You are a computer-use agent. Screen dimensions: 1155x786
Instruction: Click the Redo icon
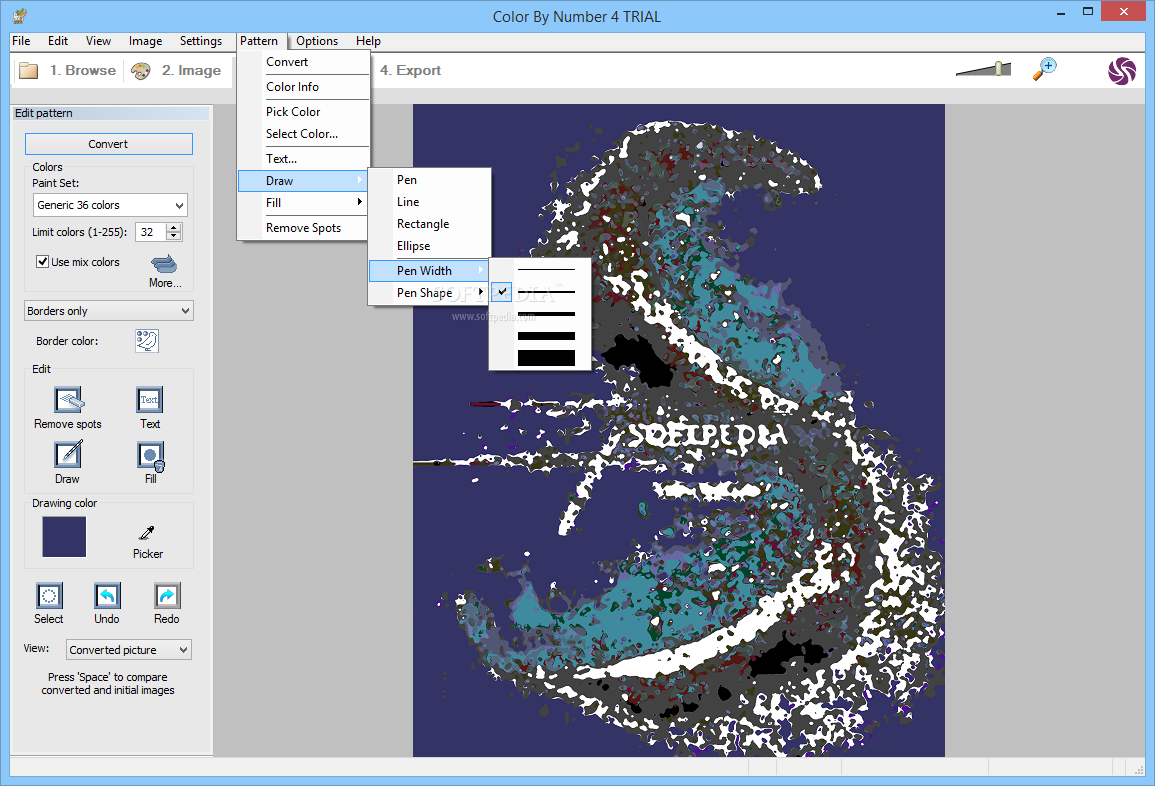coord(166,596)
